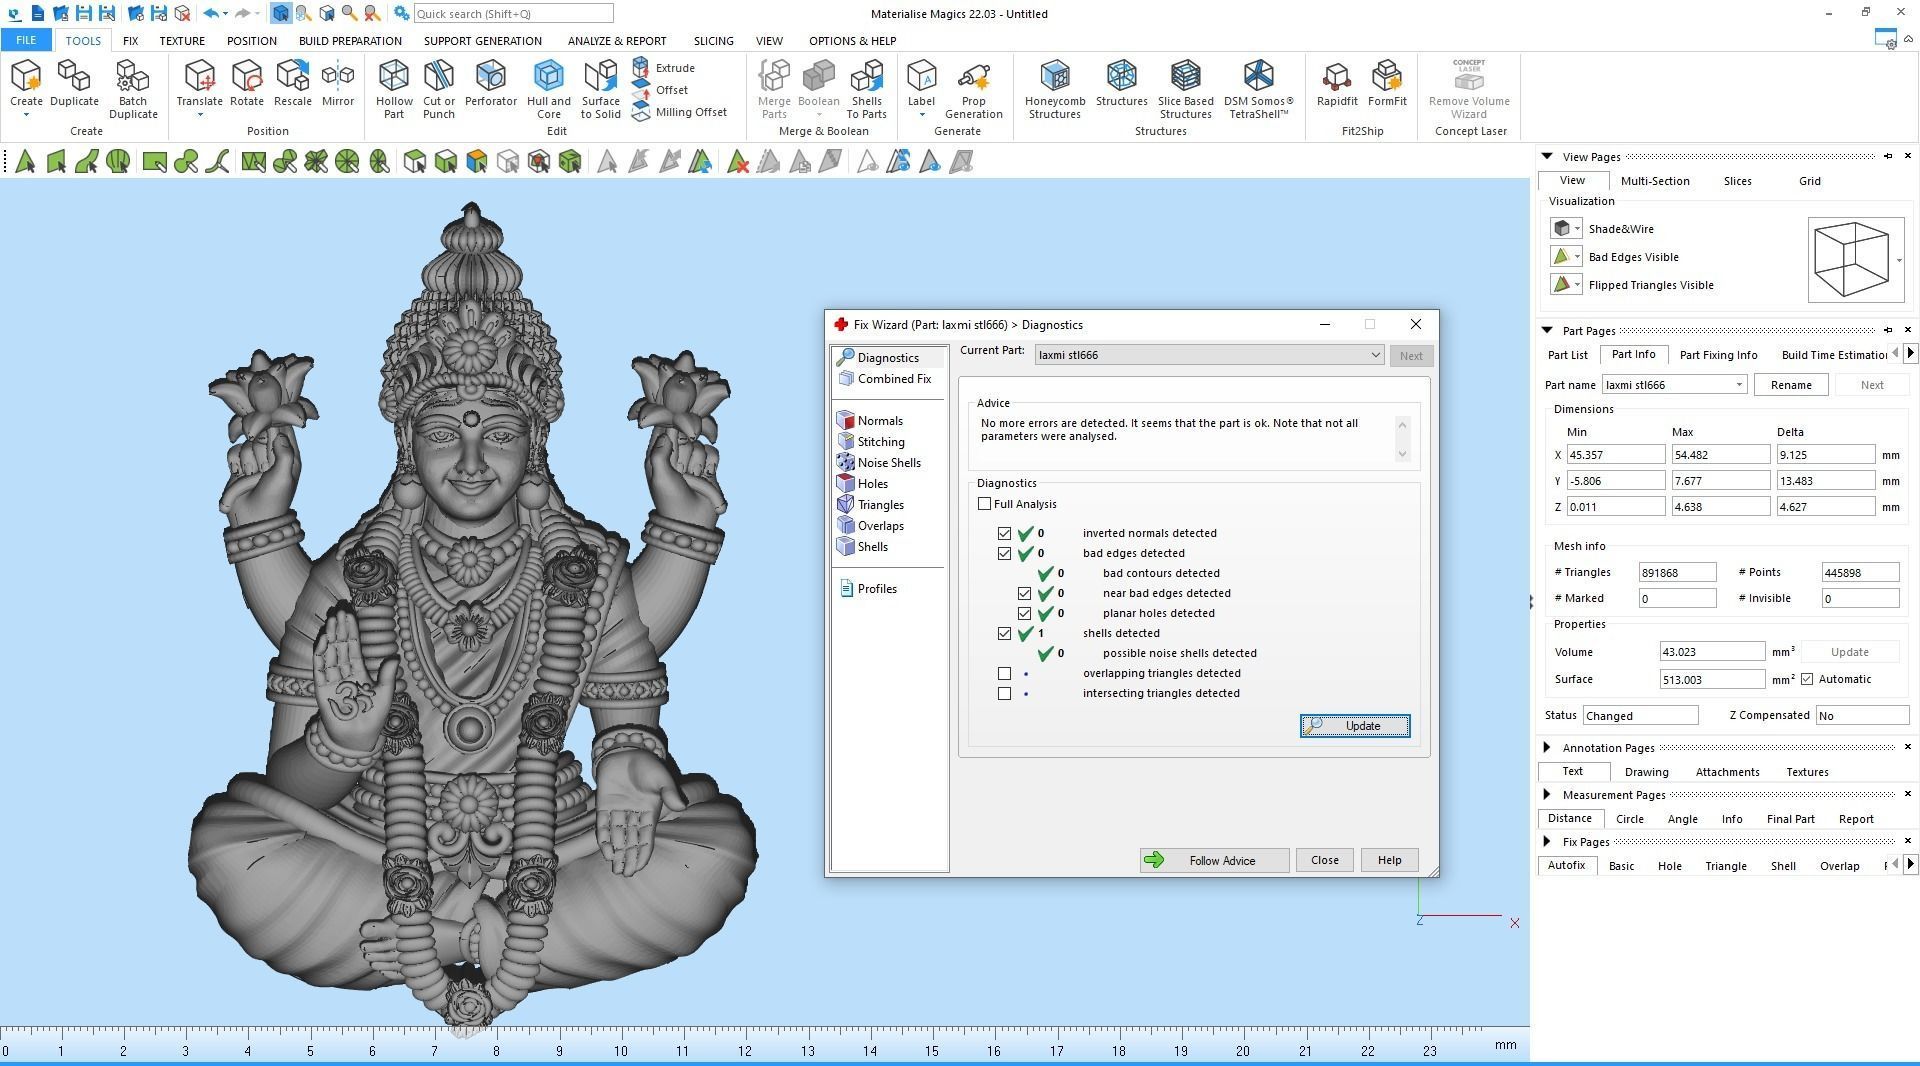
Task: Enable the Full Analysis checkbox
Action: (985, 504)
